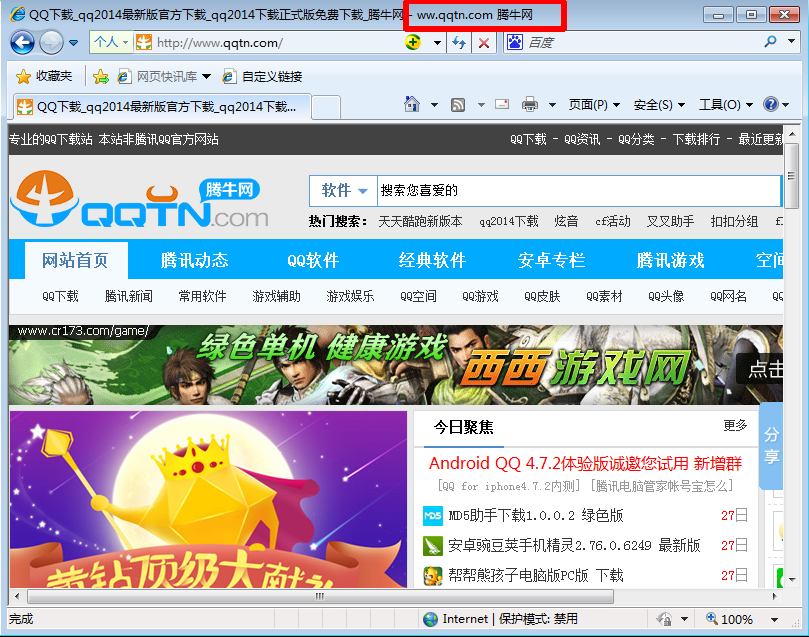Image resolution: width=809 pixels, height=637 pixels.
Task: Open the 软件 search category dropdown
Action: click(345, 190)
